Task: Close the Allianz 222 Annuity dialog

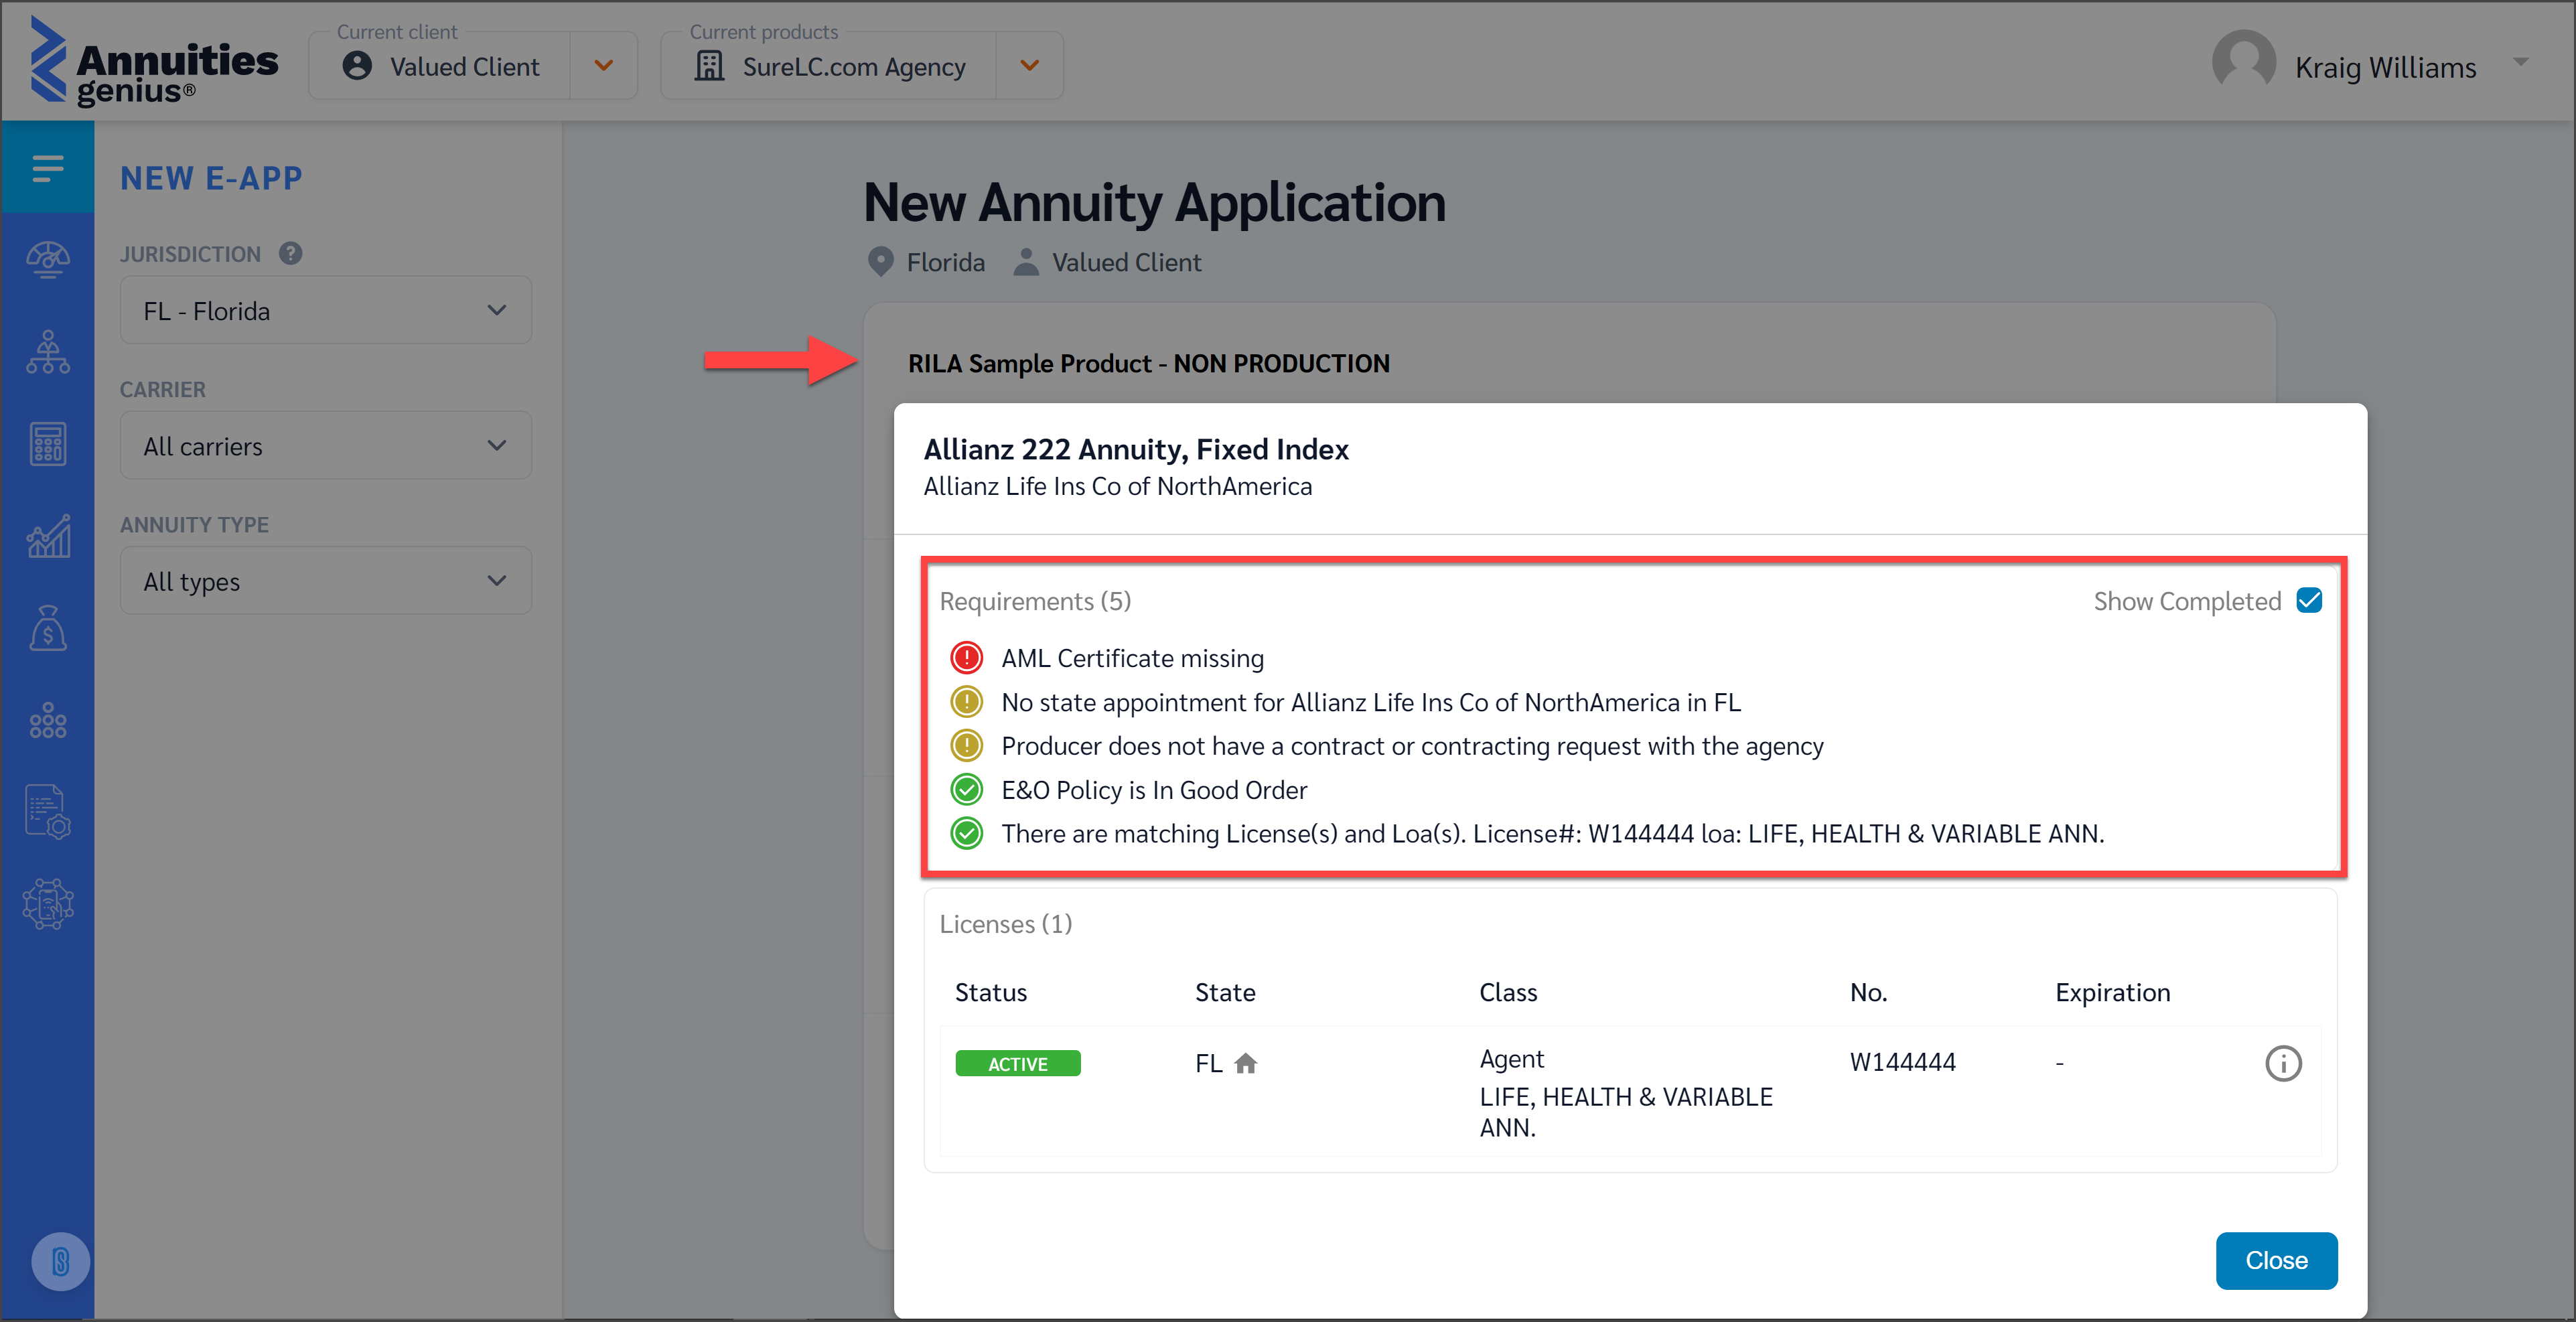Action: pos(2276,1261)
